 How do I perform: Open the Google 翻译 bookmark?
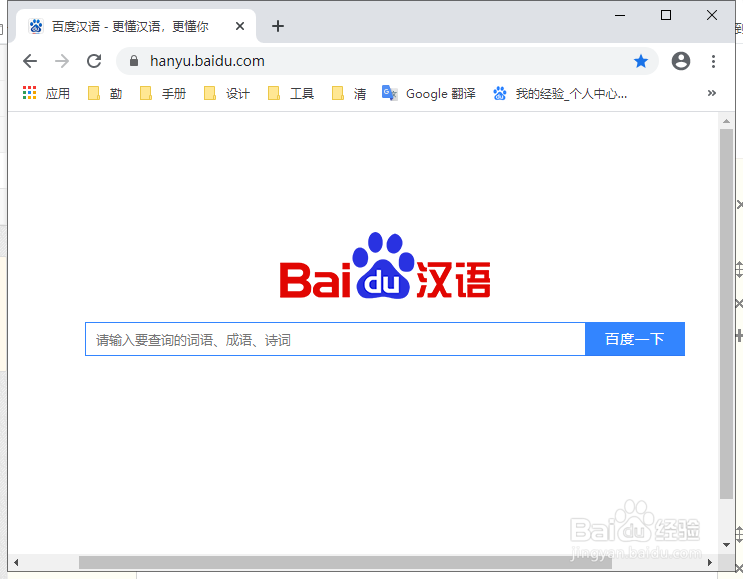pos(429,93)
